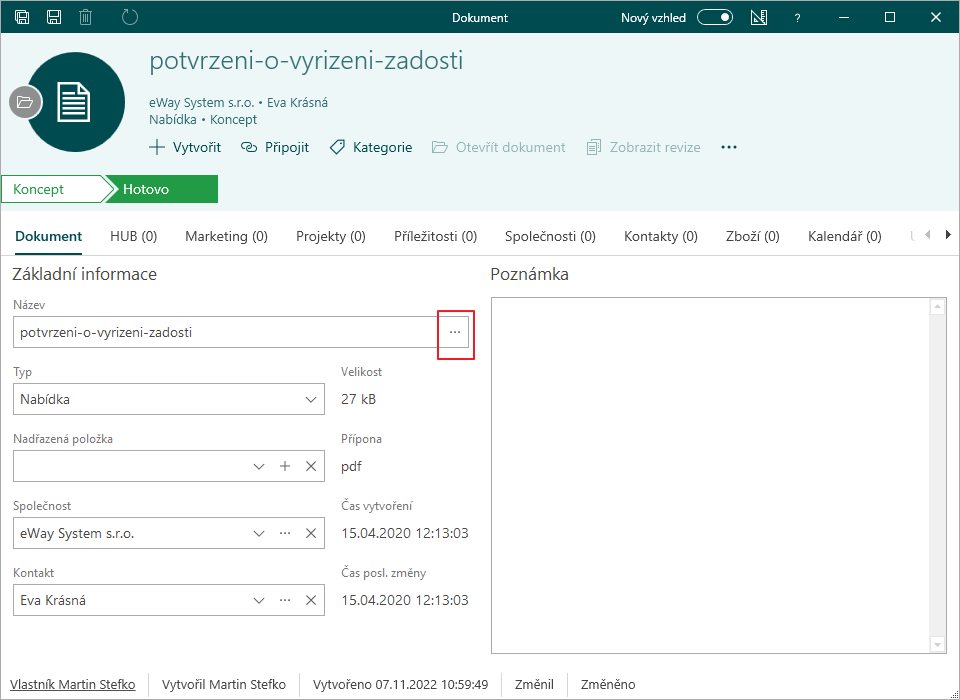
Task: Clear the Kontakt field with X
Action: click(x=311, y=600)
